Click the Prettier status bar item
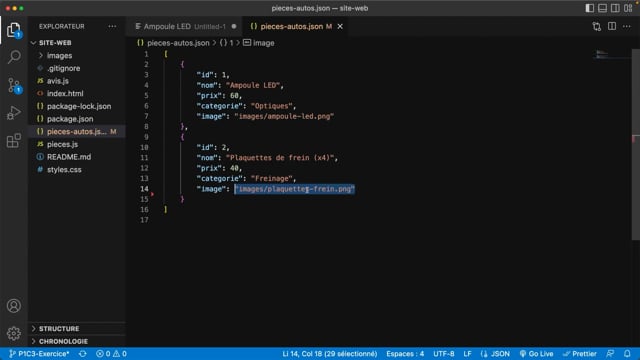 coord(580,353)
